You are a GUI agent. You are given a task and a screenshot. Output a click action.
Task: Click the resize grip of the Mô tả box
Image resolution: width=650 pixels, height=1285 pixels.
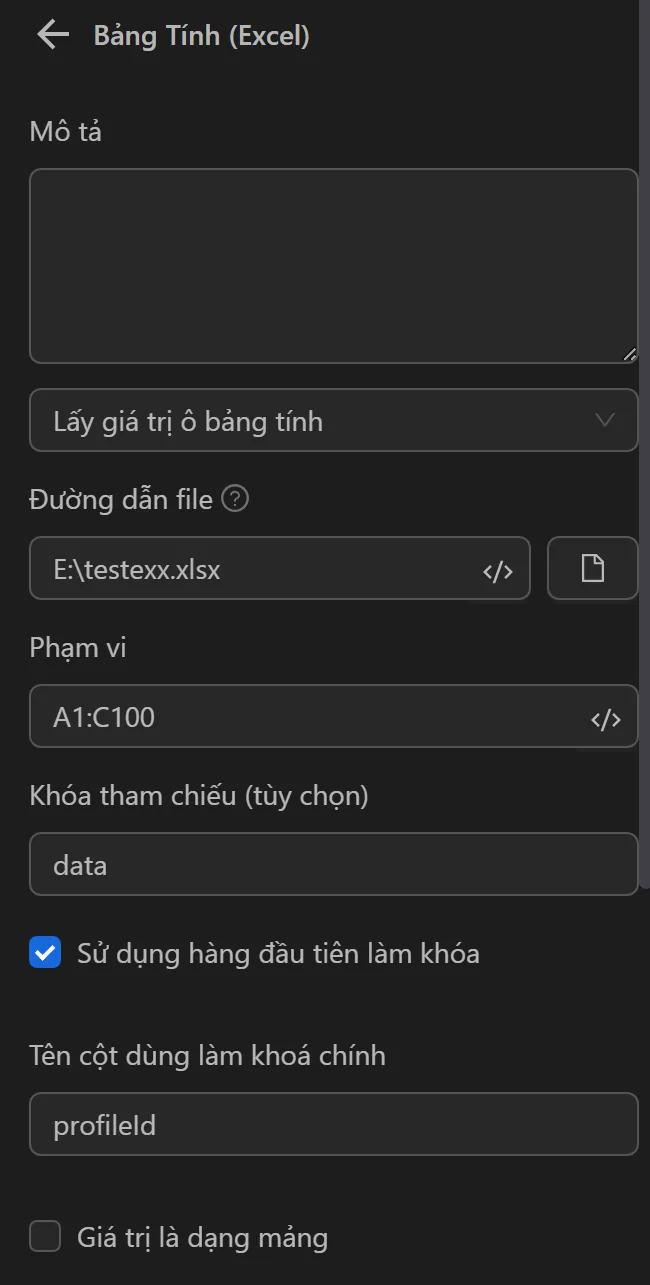tap(631, 352)
